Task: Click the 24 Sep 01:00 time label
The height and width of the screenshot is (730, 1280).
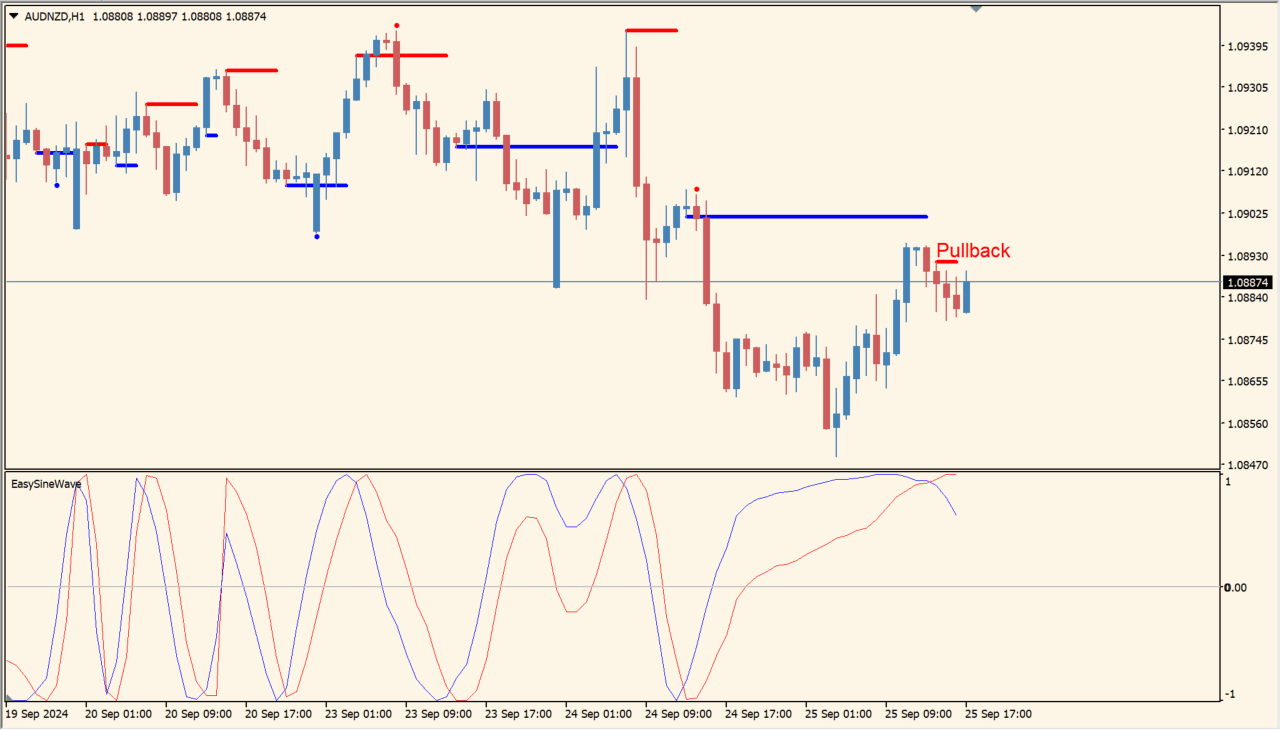Action: [x=598, y=714]
